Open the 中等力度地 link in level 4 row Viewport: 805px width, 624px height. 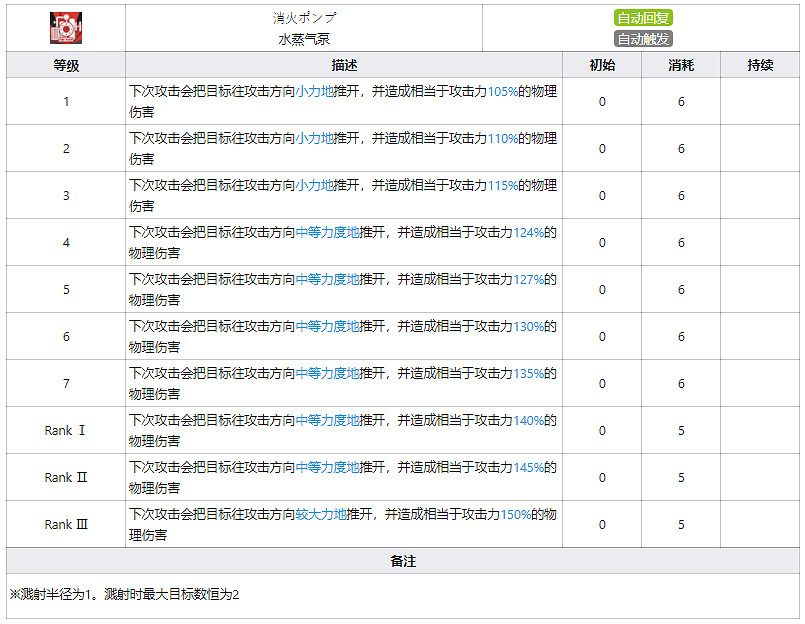(x=327, y=232)
